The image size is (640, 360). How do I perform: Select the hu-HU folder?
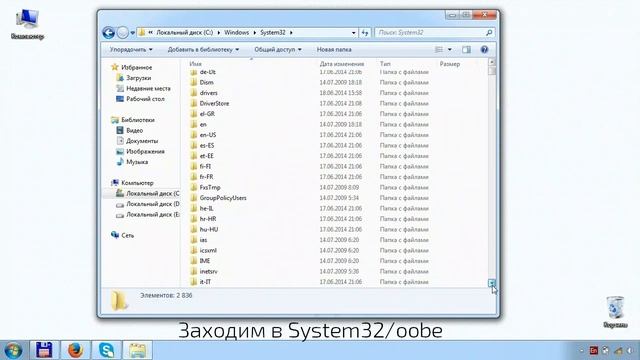click(x=209, y=229)
